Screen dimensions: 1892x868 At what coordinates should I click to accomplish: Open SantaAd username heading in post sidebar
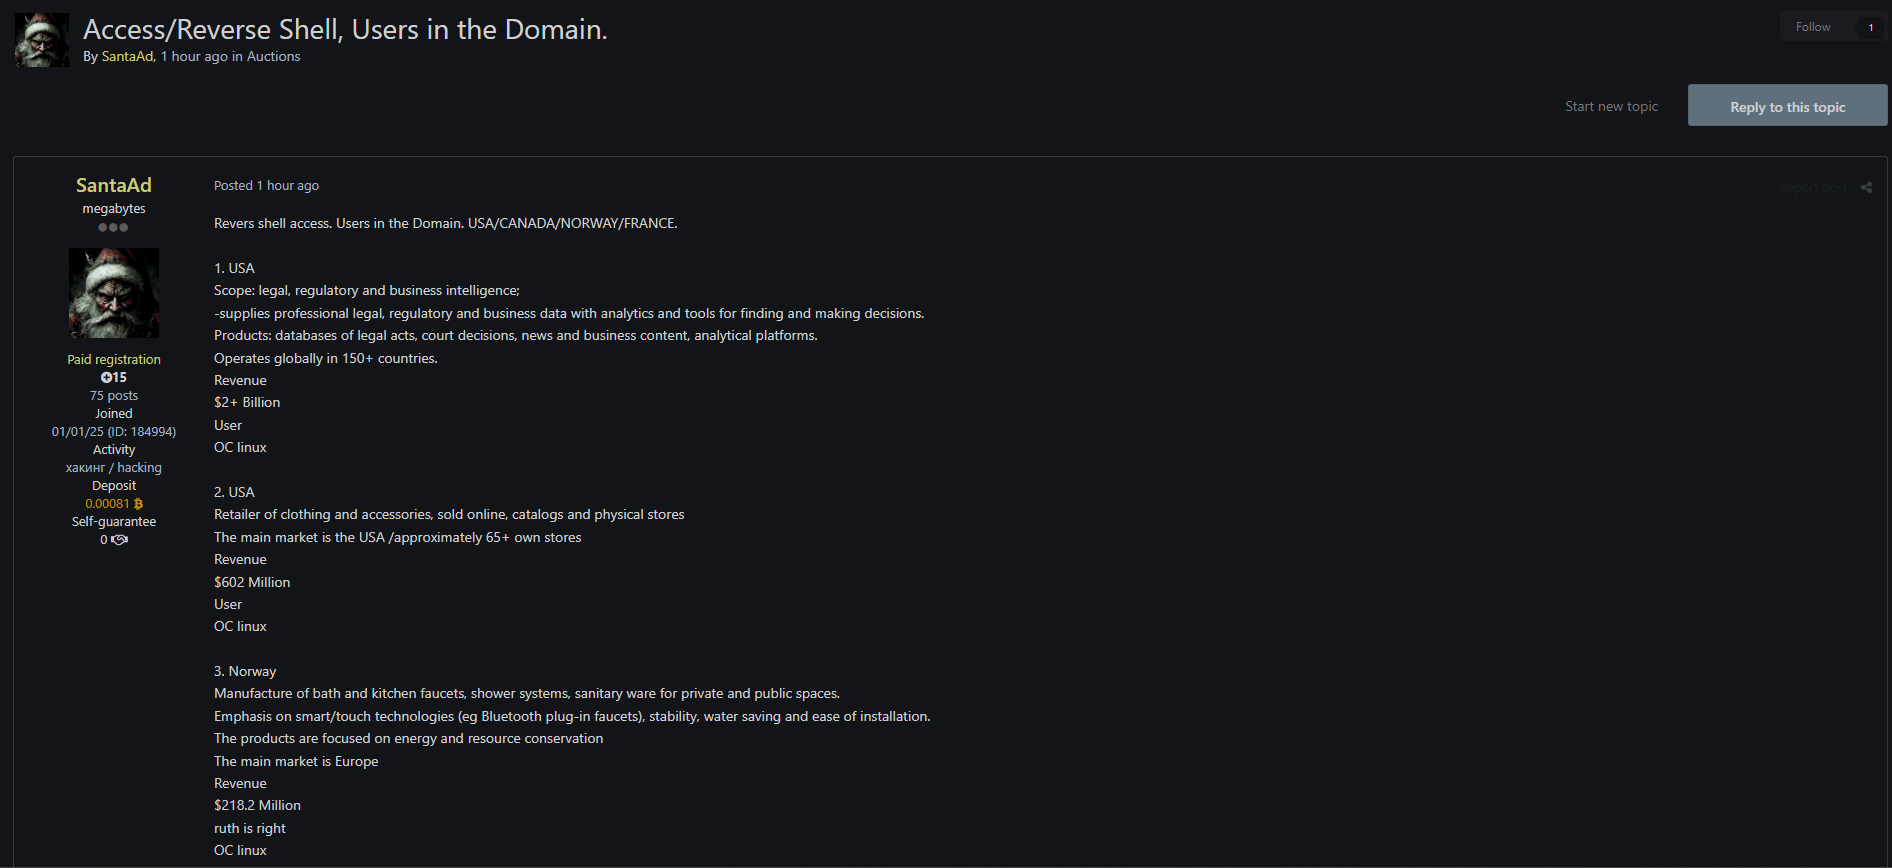click(x=113, y=185)
